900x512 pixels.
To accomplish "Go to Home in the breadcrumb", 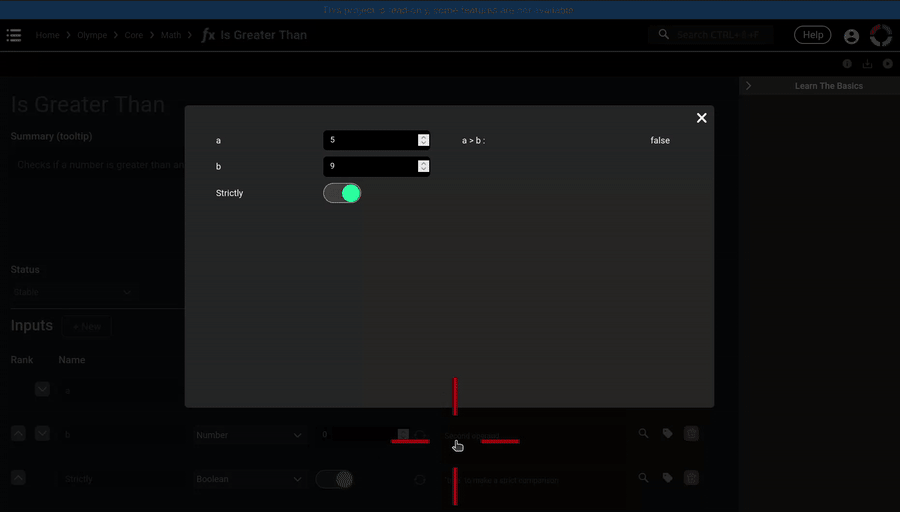I will coord(47,35).
